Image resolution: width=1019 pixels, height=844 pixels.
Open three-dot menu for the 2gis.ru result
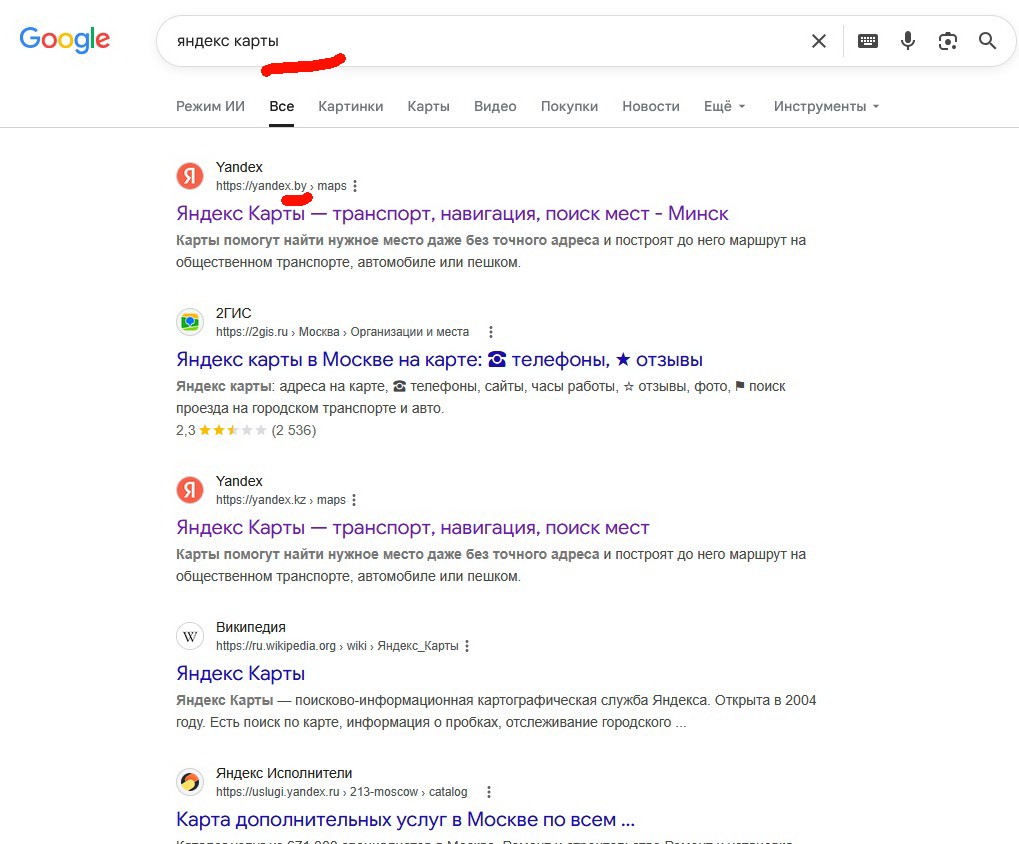(491, 332)
